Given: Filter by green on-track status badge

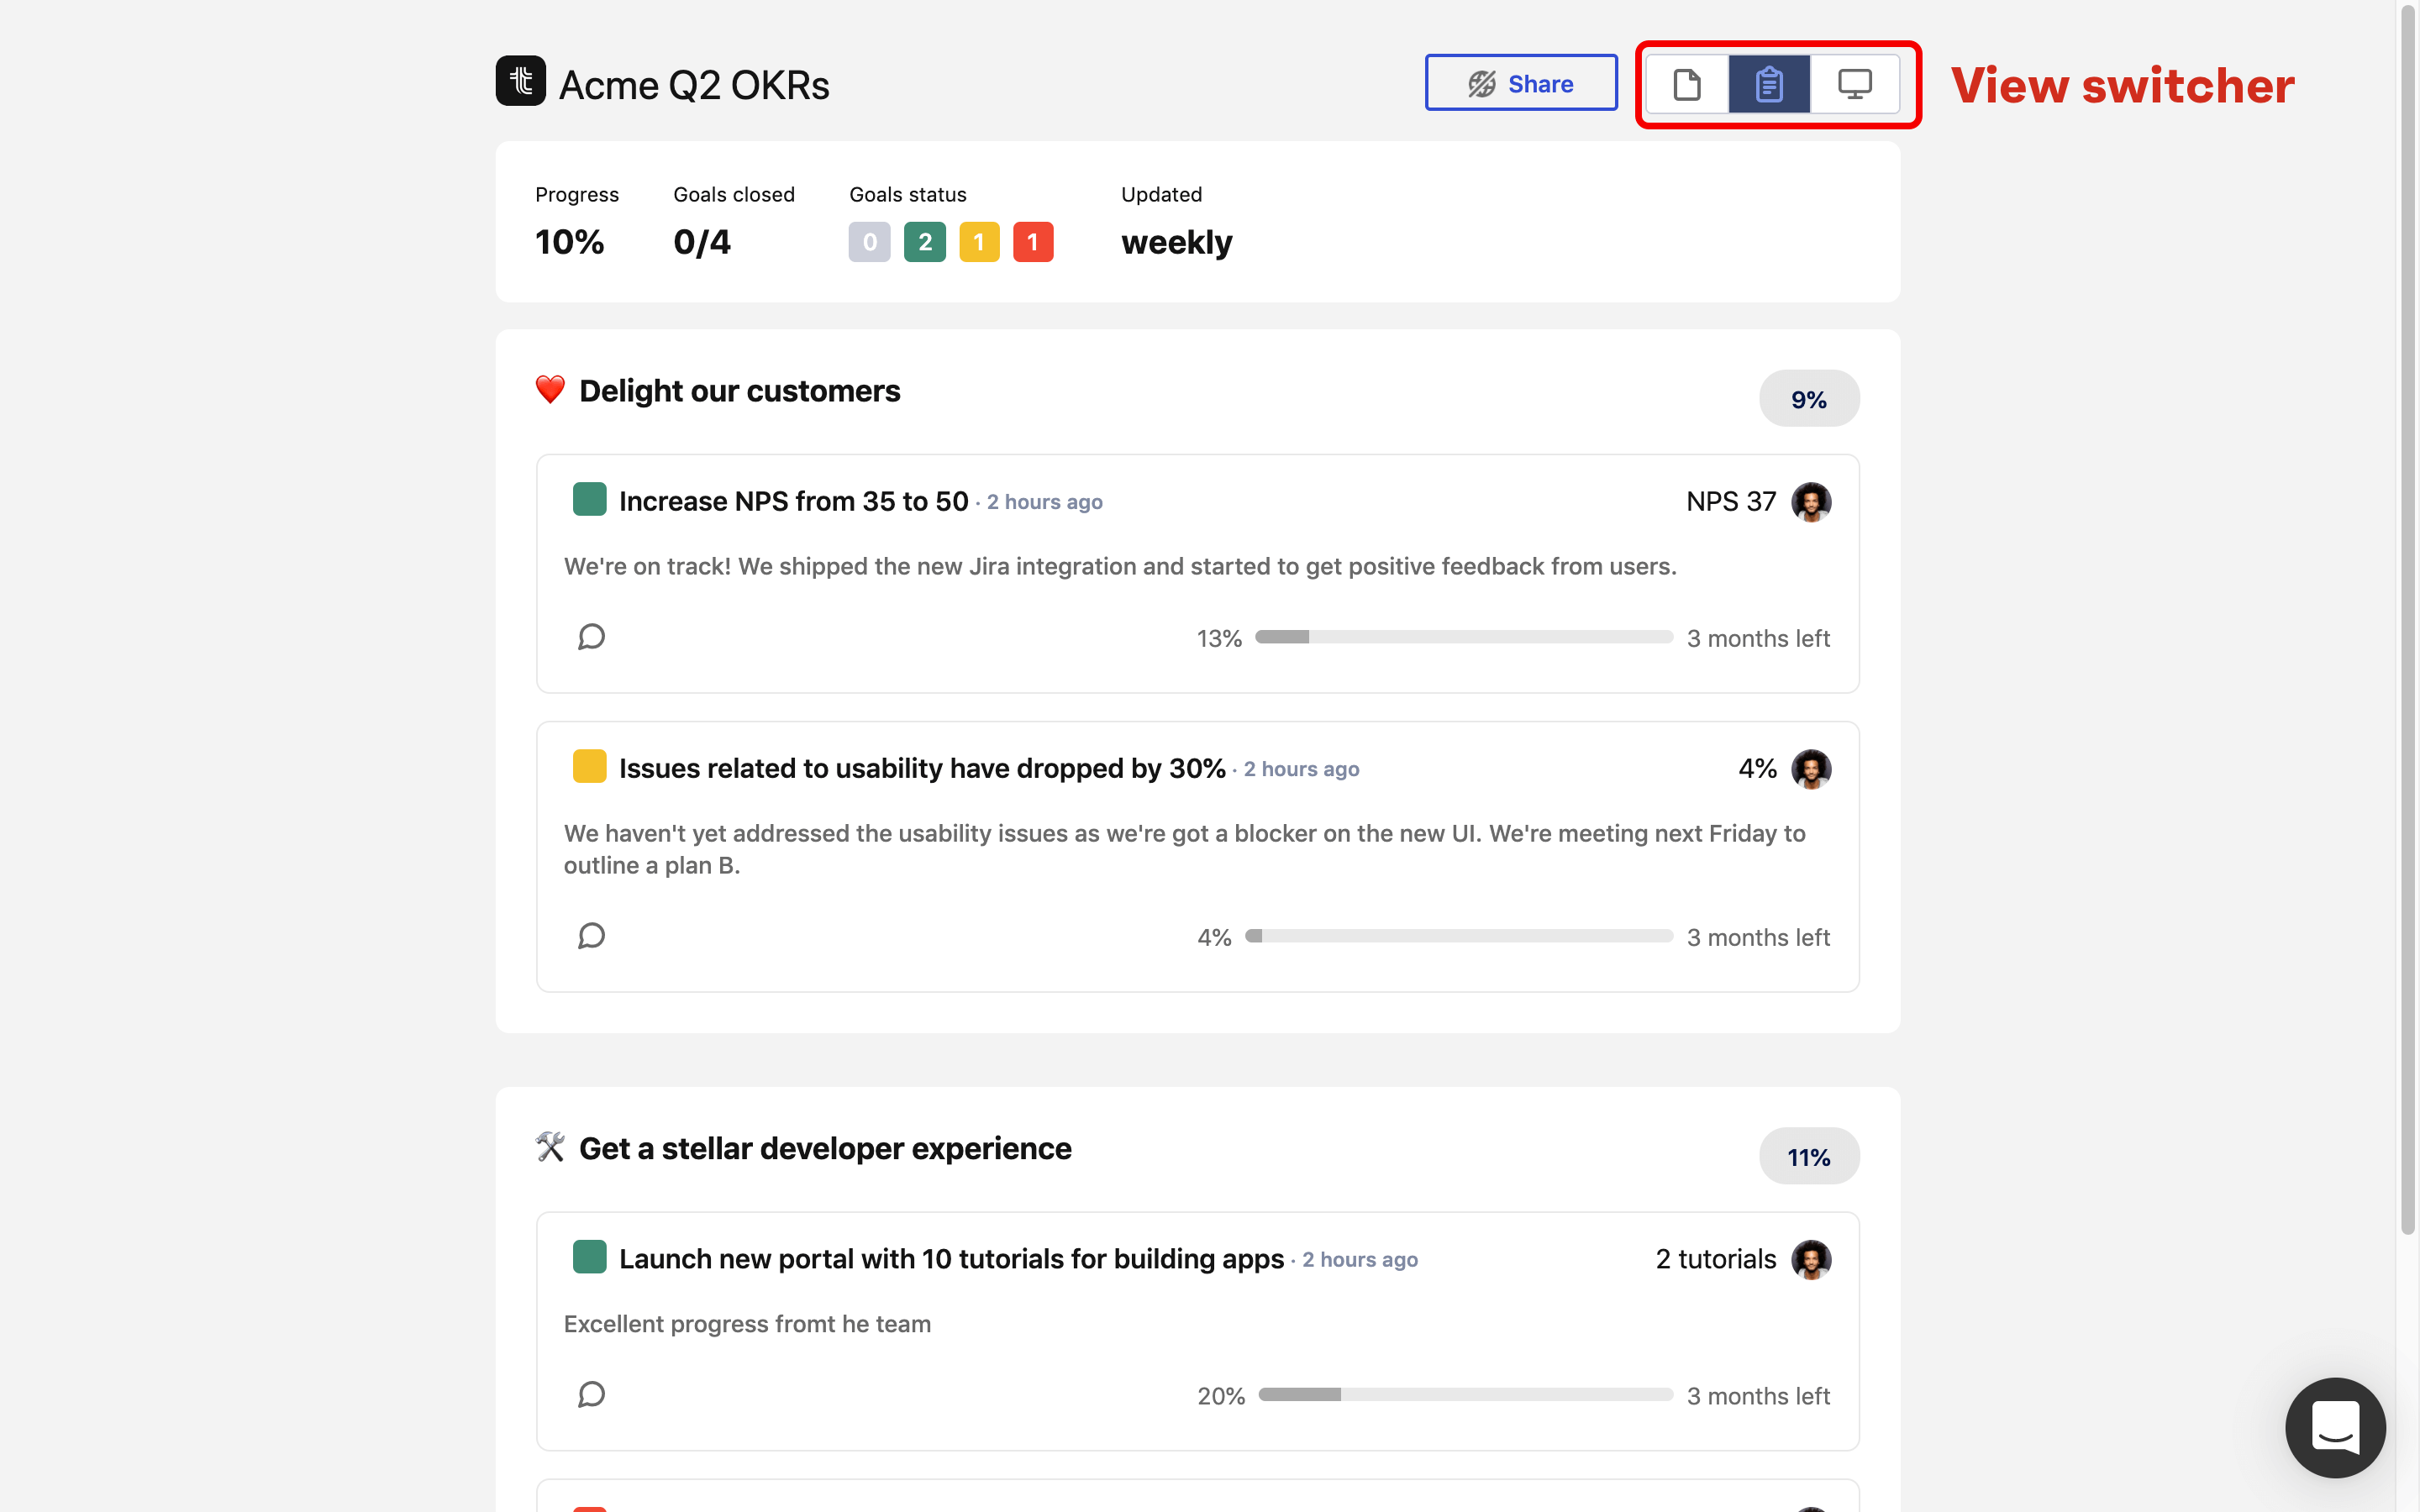Looking at the screenshot, I should [924, 242].
